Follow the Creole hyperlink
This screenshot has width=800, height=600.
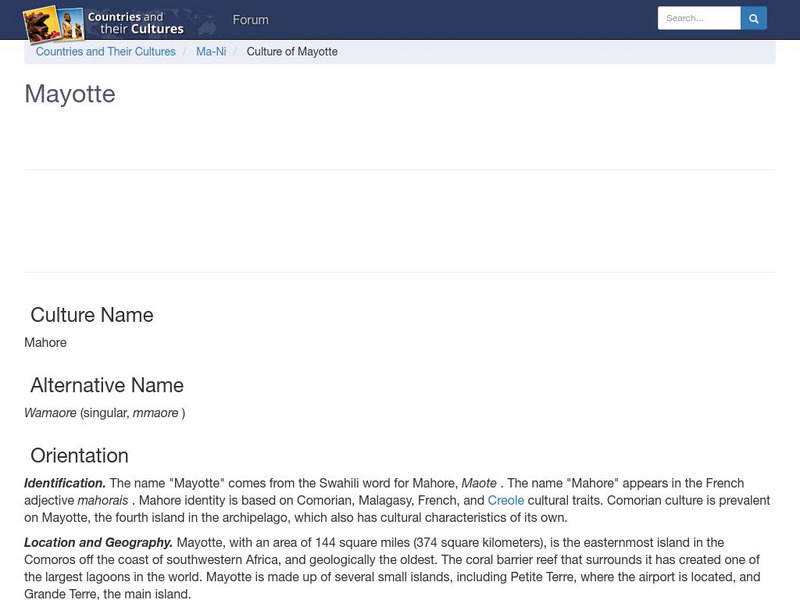coord(506,501)
